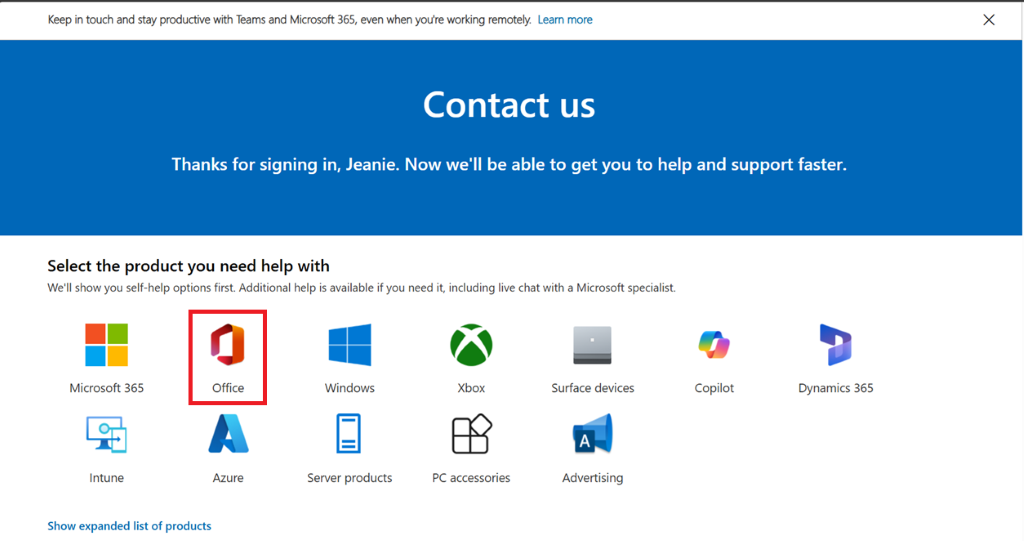Click the "Contact us" heading
1024x541 pixels.
click(x=509, y=105)
